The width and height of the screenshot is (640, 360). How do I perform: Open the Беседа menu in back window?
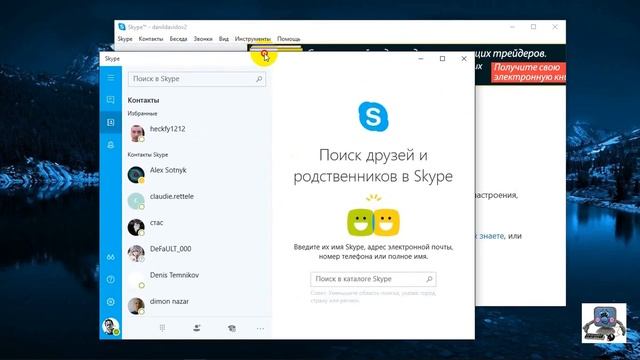click(x=178, y=39)
